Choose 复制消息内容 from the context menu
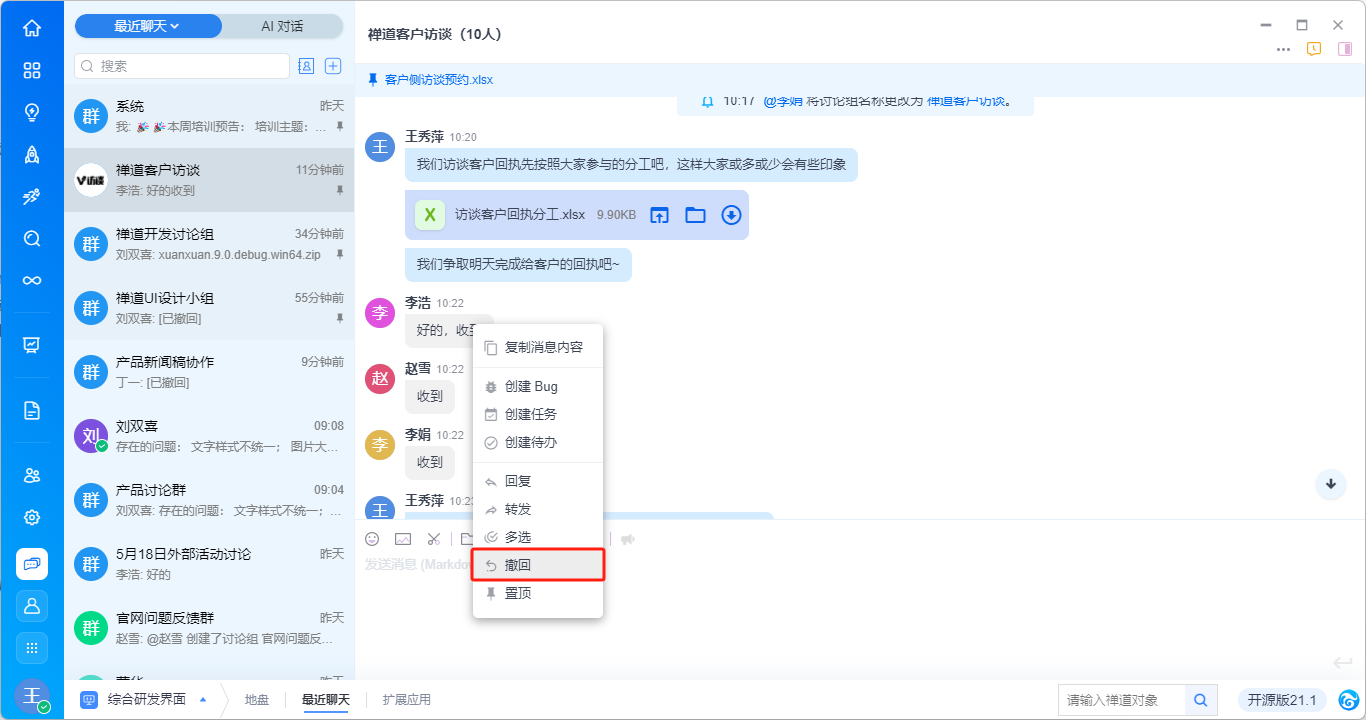Image resolution: width=1366 pixels, height=720 pixels. pyautogui.click(x=538, y=347)
